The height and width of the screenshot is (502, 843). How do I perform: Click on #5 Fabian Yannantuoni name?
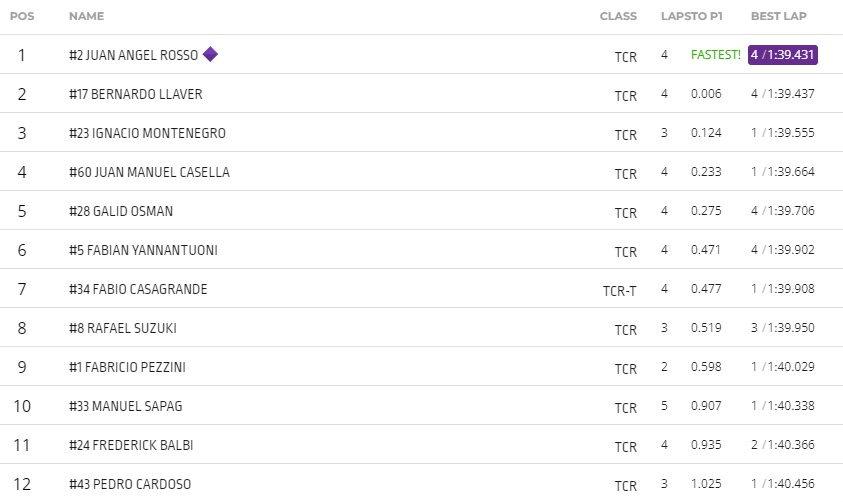click(x=144, y=250)
